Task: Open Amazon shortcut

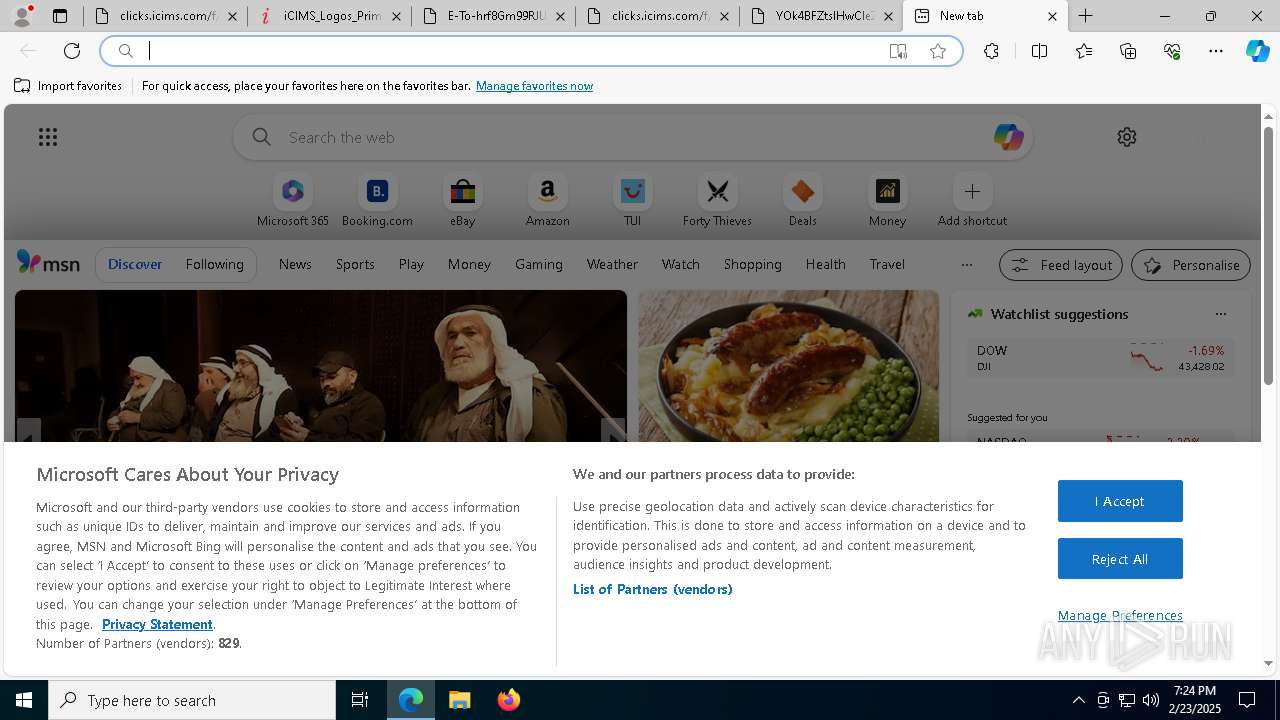Action: coord(547,201)
